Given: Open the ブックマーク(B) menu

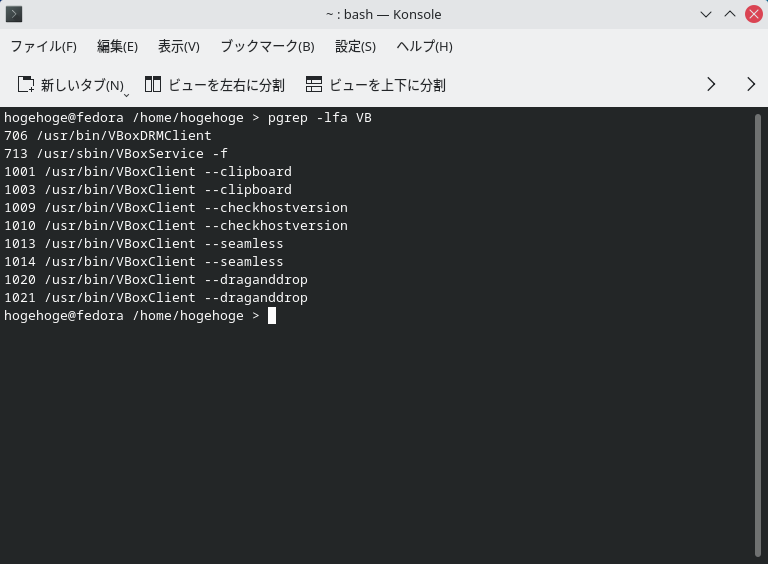Looking at the screenshot, I should (267, 47).
